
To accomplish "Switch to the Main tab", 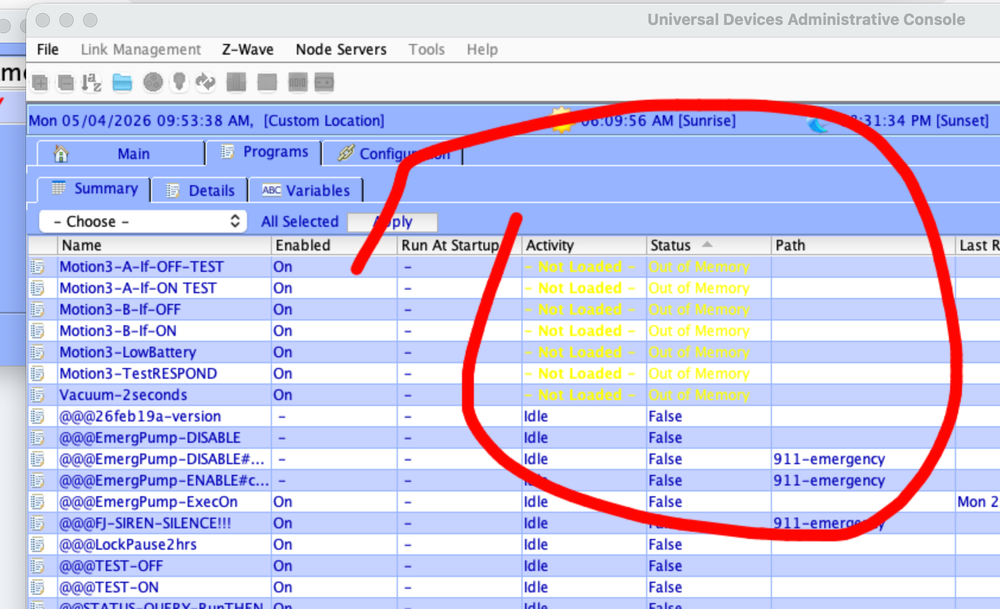I will (x=121, y=154).
